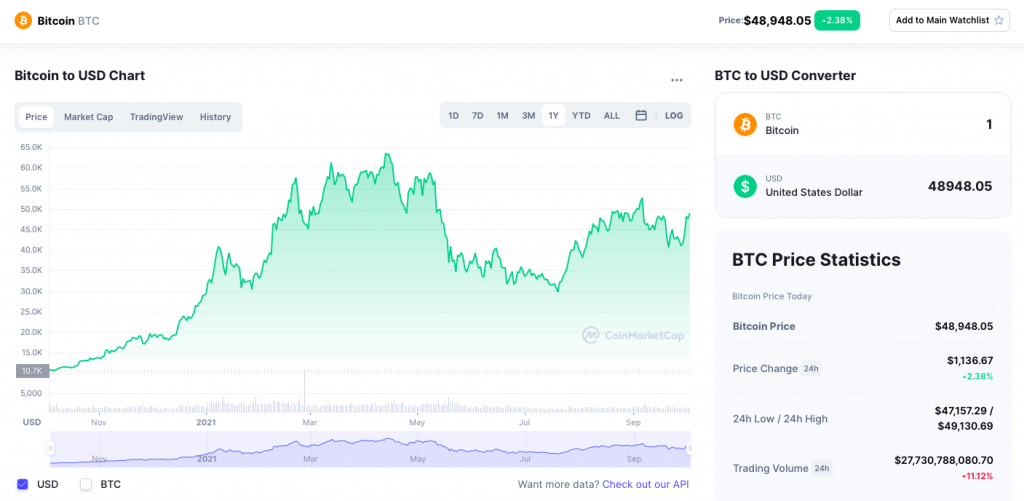Click the United States Dollar label
Screen dimensions: 1024x501
(x=814, y=192)
